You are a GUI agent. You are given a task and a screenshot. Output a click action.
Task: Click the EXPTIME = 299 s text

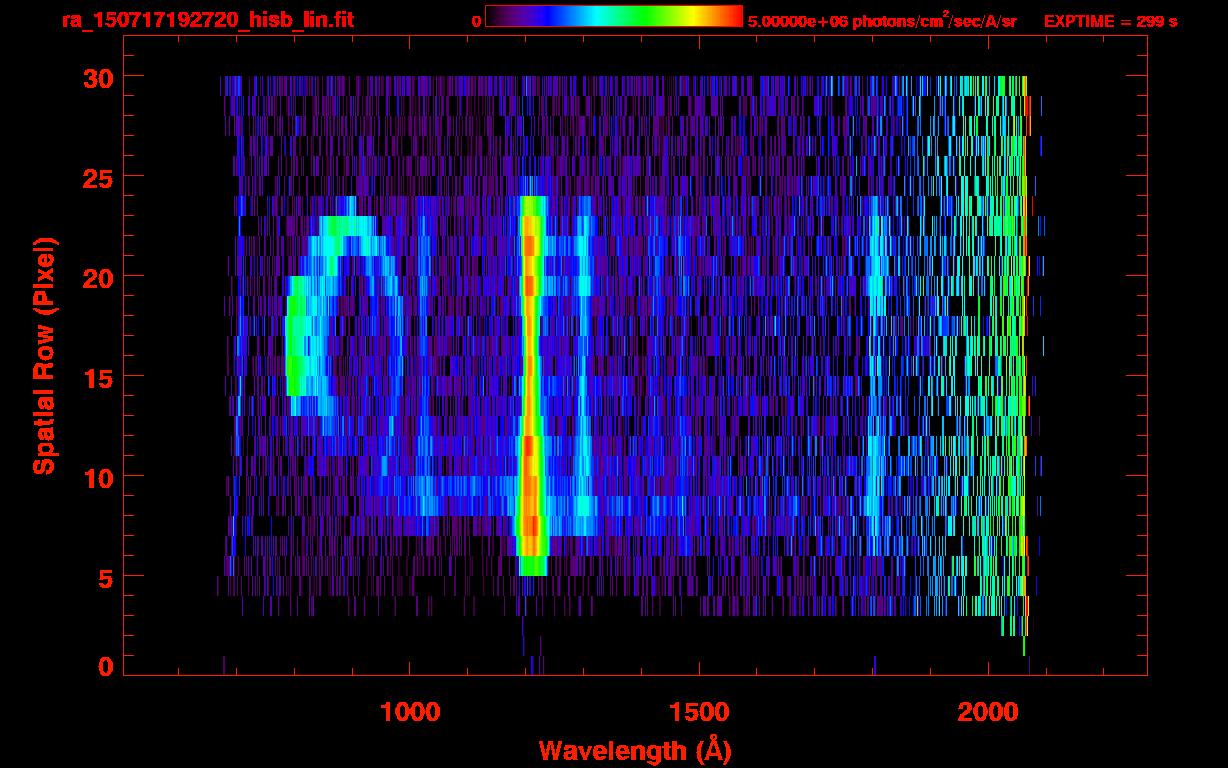click(1110, 21)
